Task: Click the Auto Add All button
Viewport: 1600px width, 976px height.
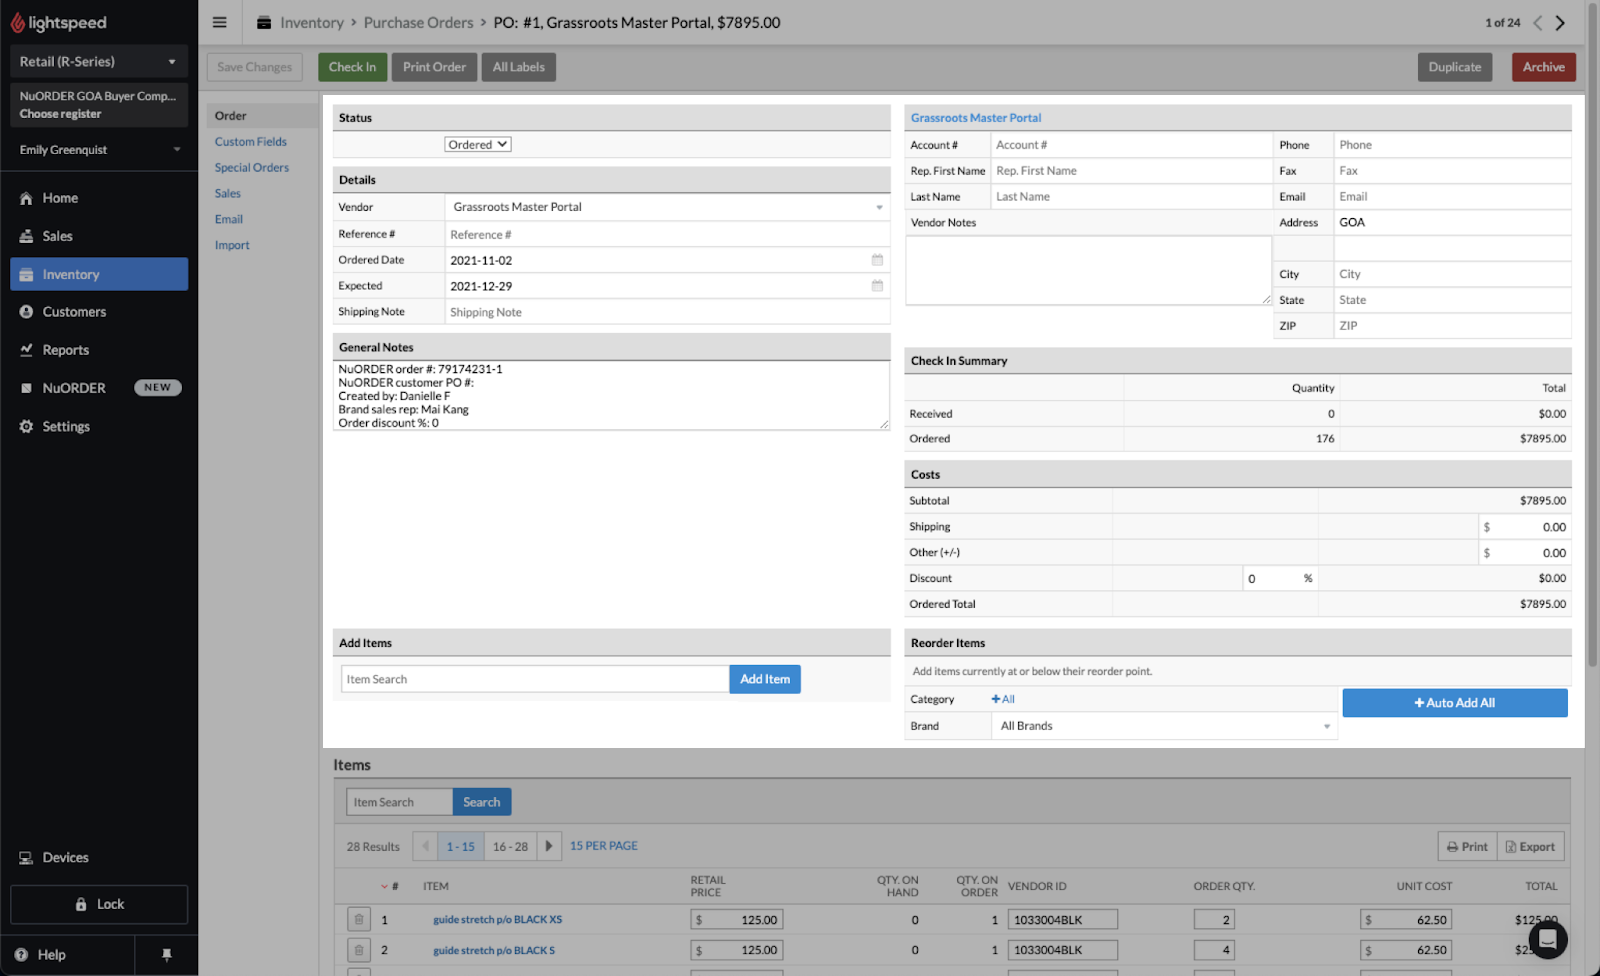Action: [1454, 703]
